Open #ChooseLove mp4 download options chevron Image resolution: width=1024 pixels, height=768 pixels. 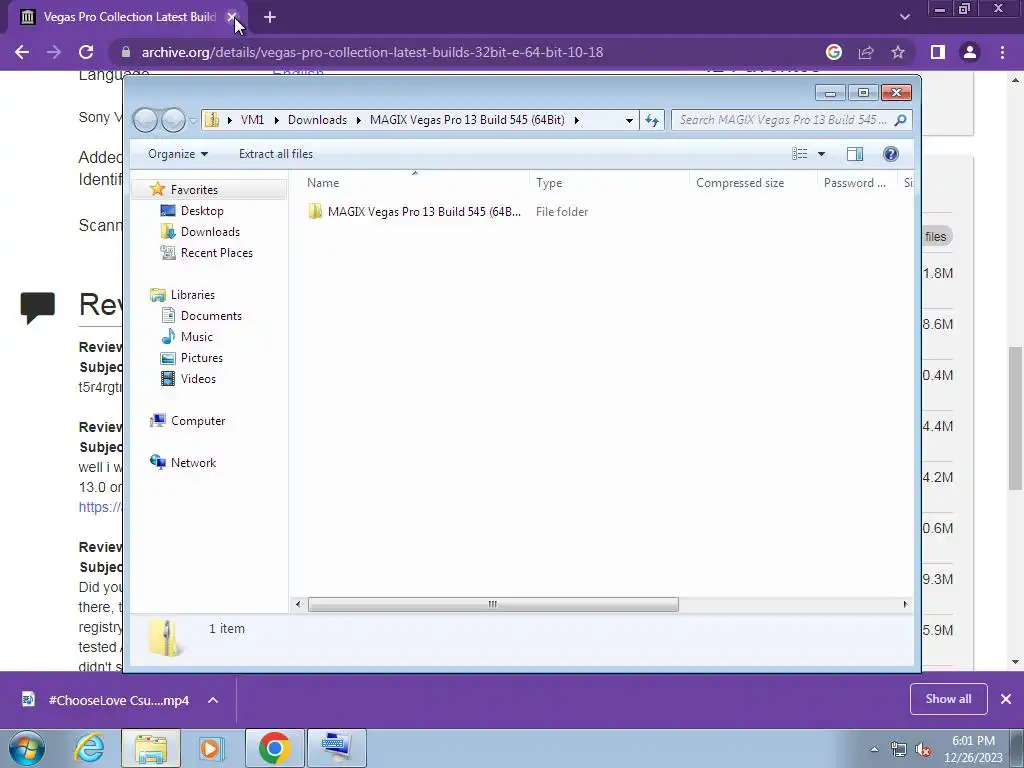(213, 700)
